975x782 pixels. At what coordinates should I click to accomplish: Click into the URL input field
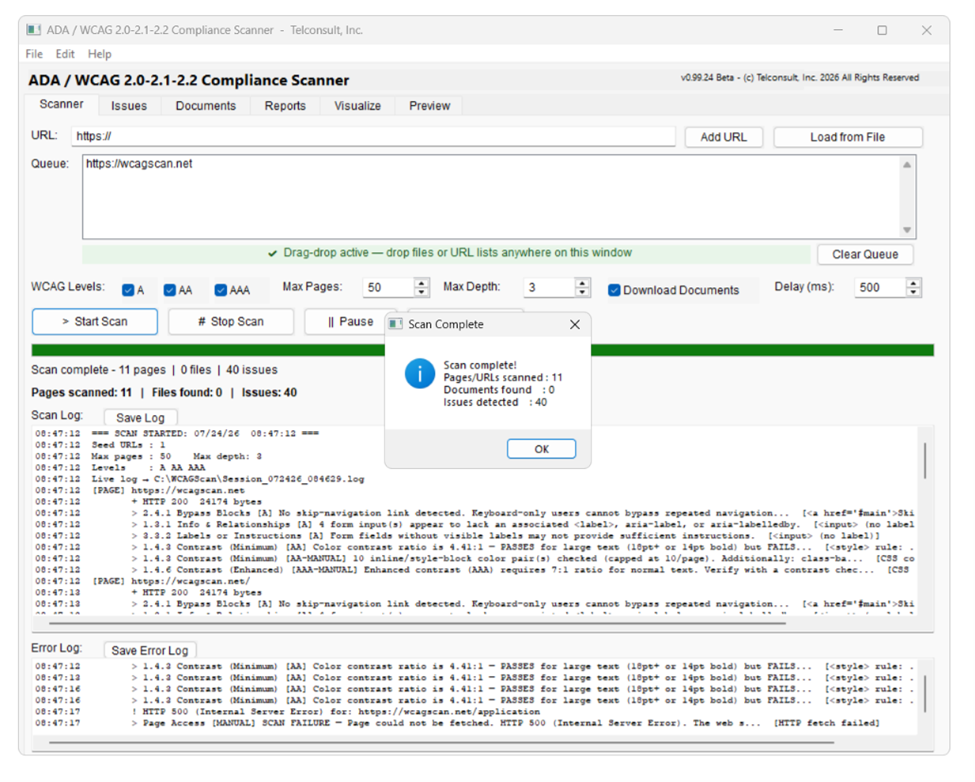pos(373,136)
